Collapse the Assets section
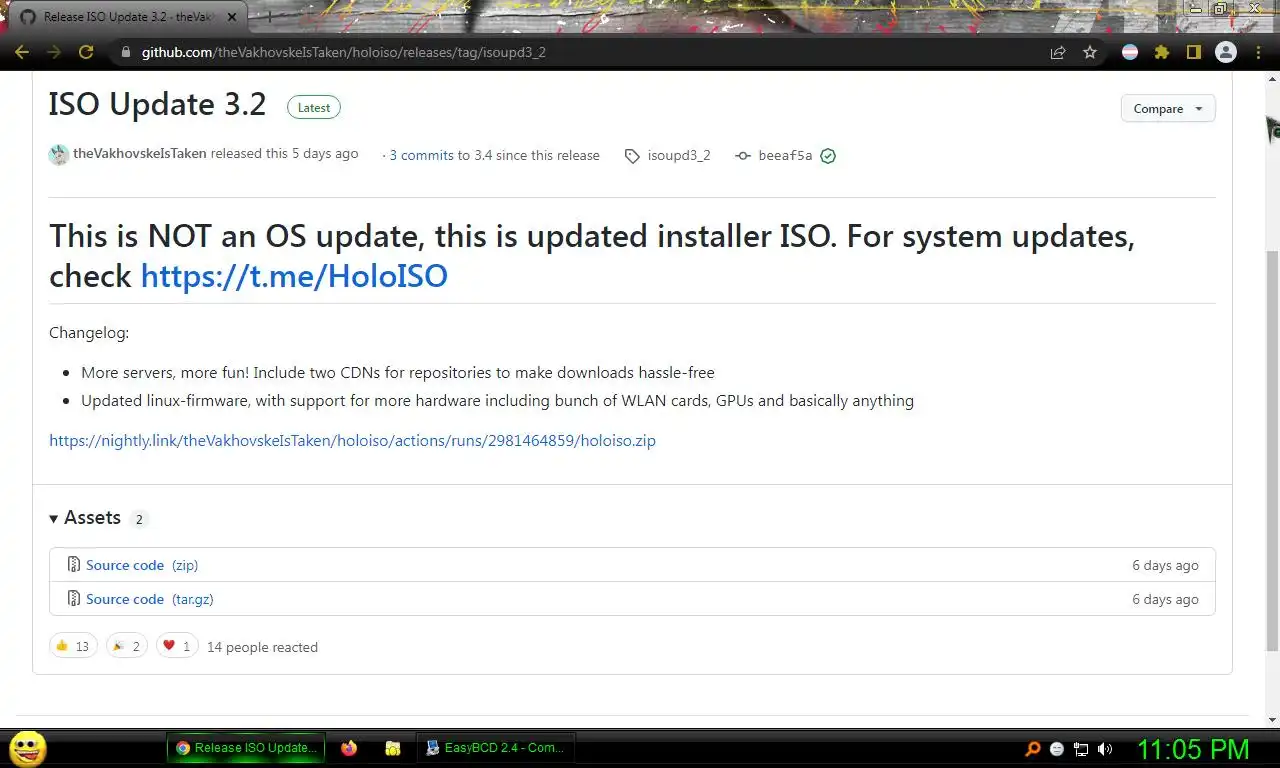1280x768 pixels. coord(85,518)
